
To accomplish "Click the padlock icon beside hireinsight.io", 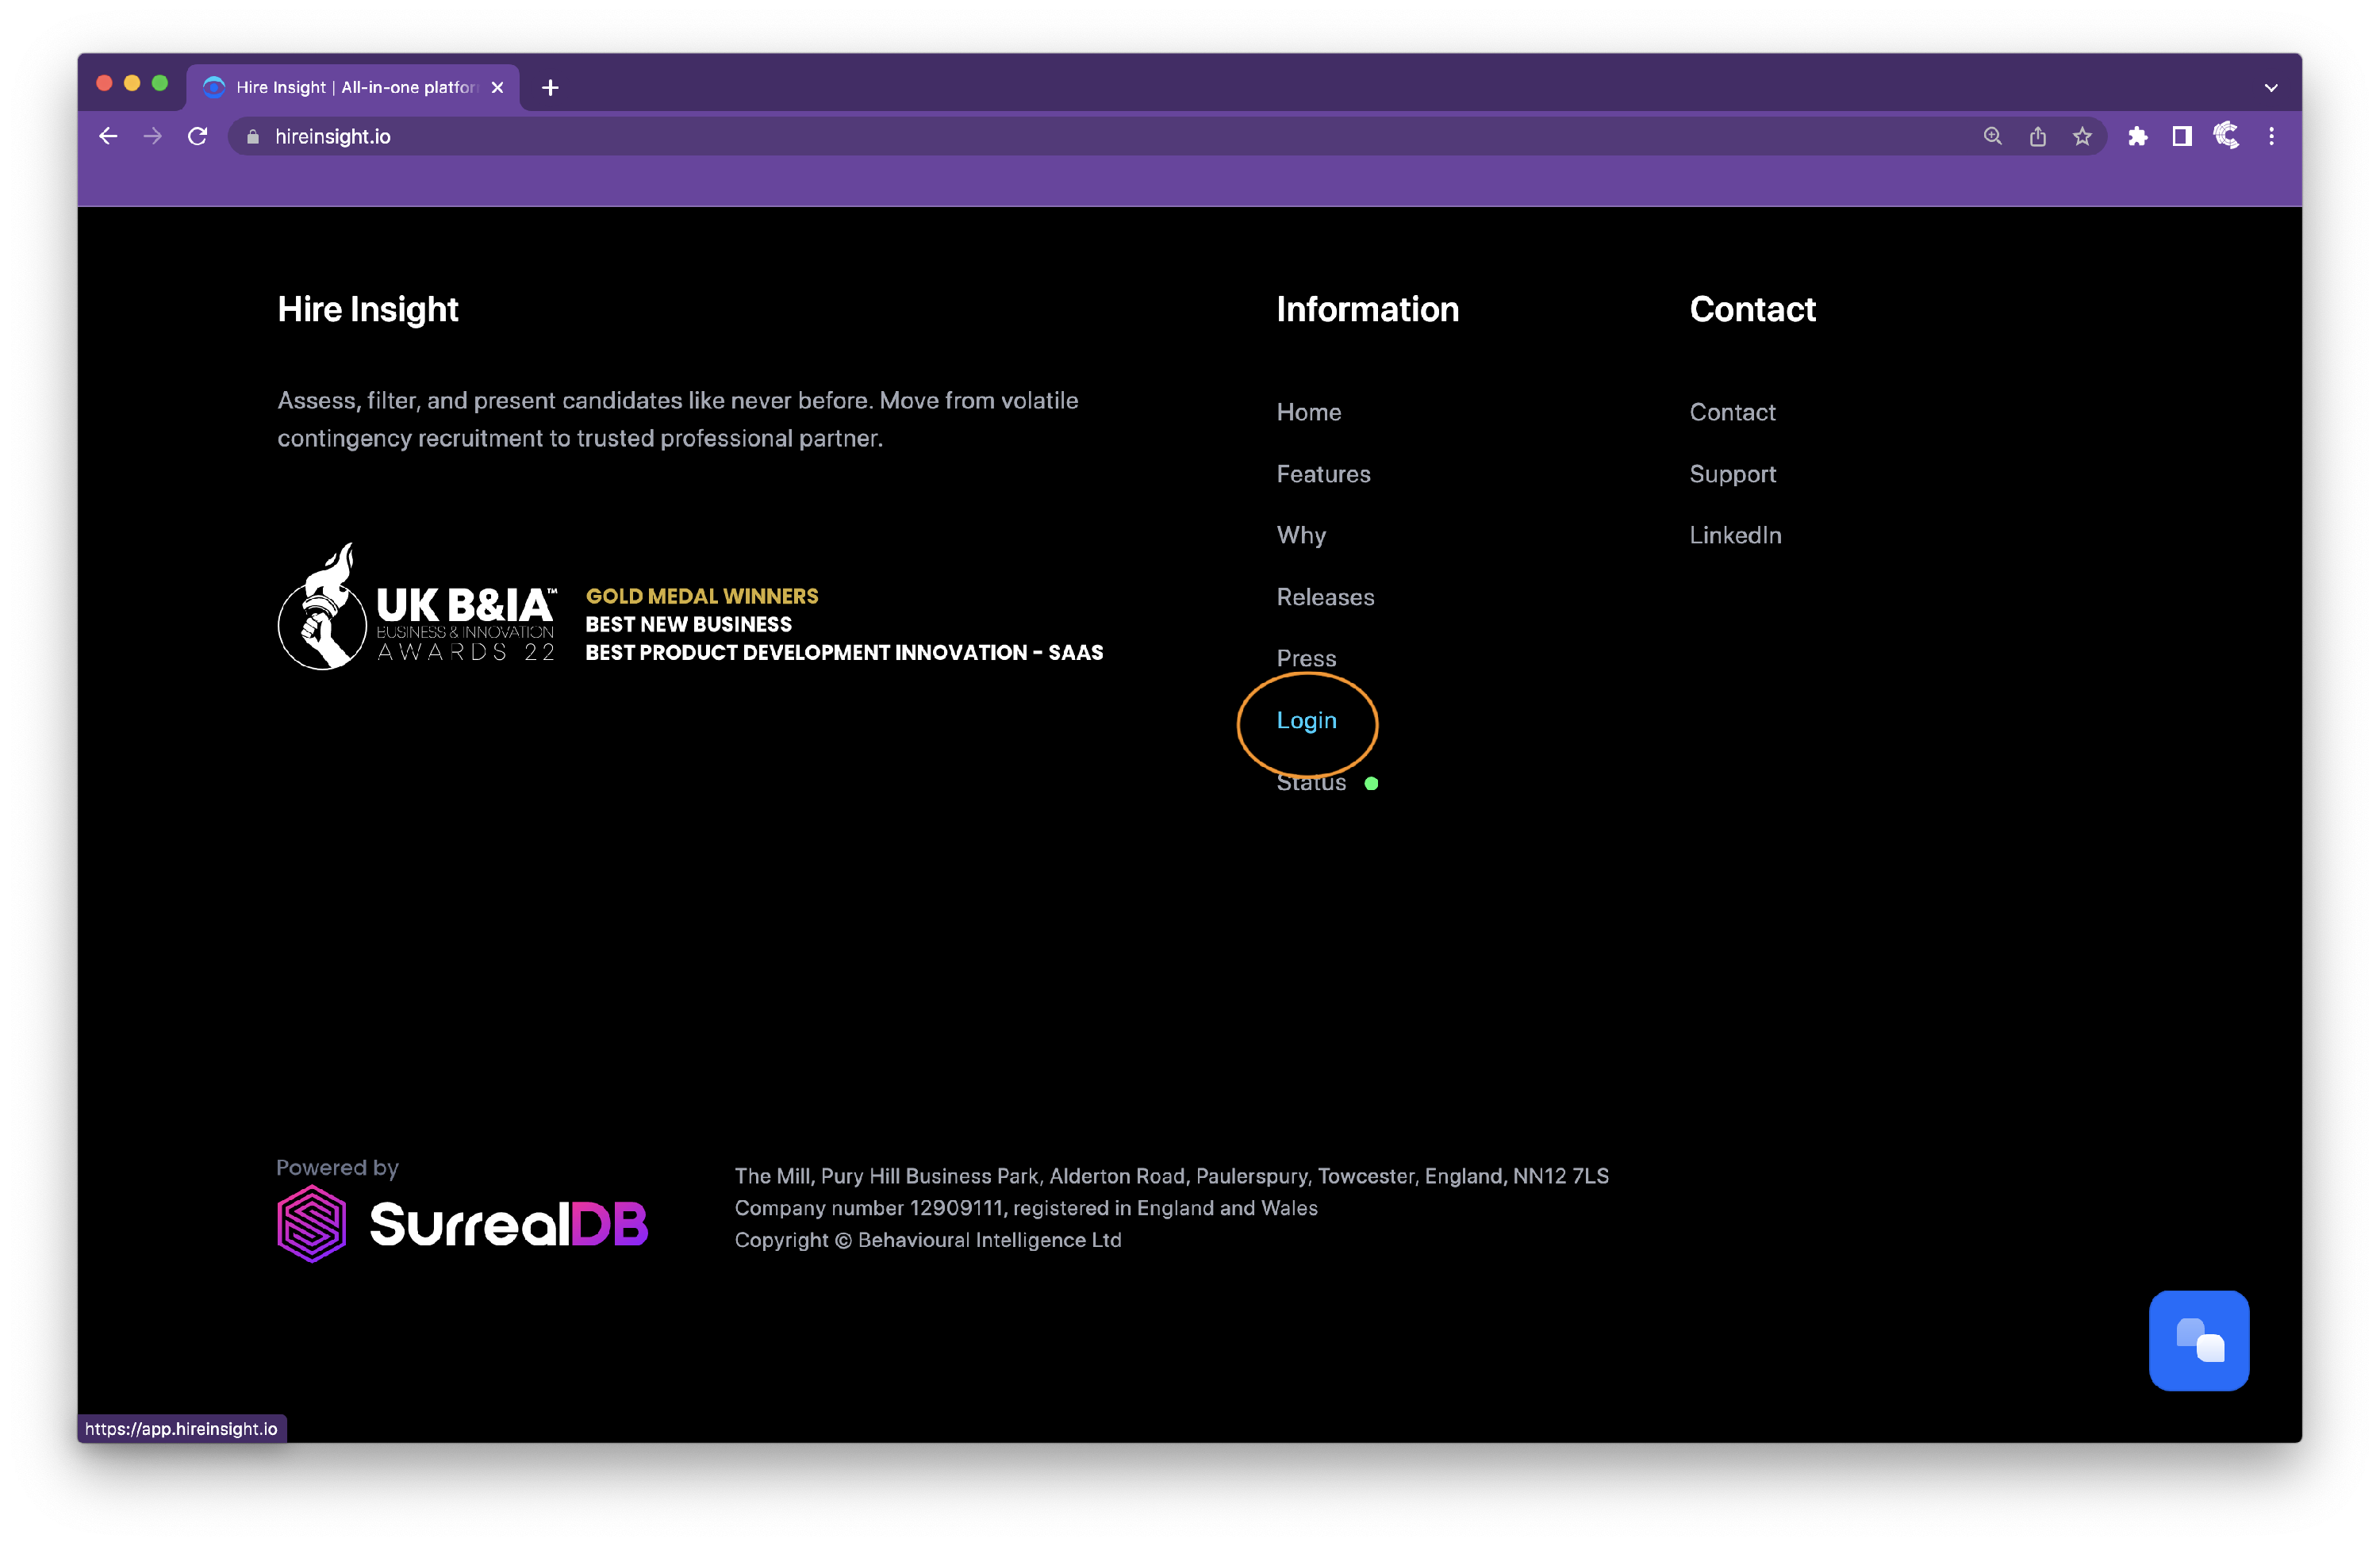I will [x=253, y=136].
